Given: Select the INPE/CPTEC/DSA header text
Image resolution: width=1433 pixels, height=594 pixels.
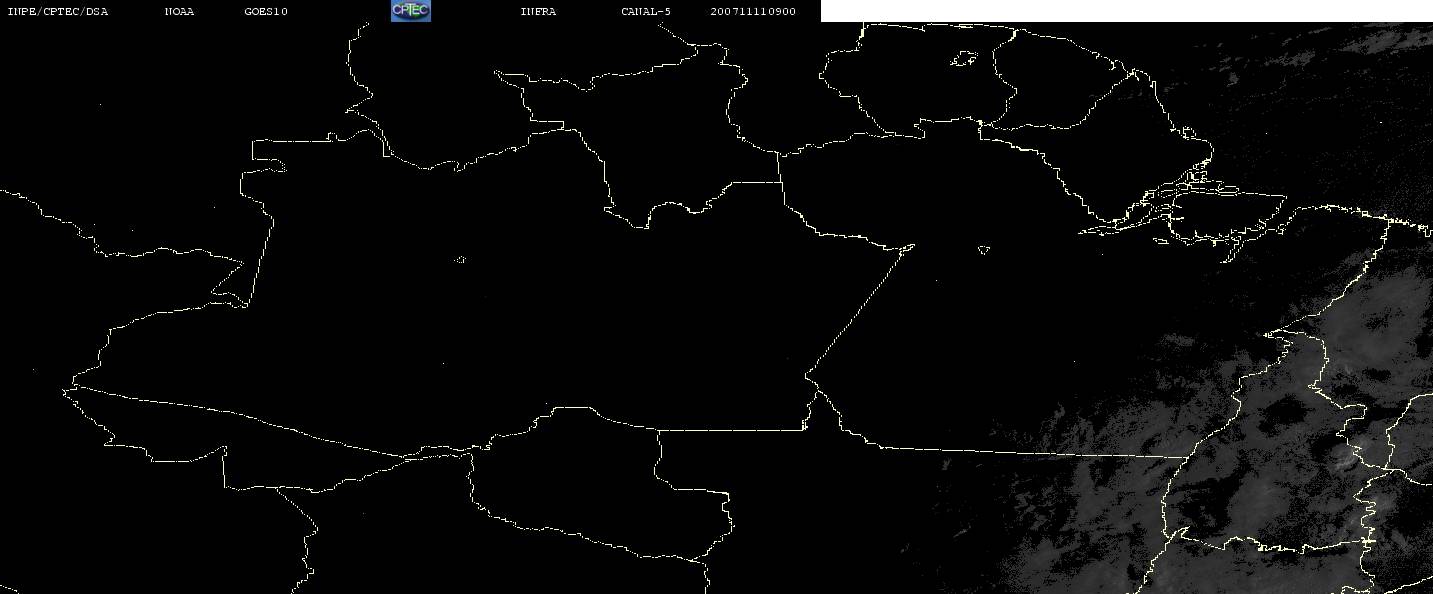Looking at the screenshot, I should point(58,12).
